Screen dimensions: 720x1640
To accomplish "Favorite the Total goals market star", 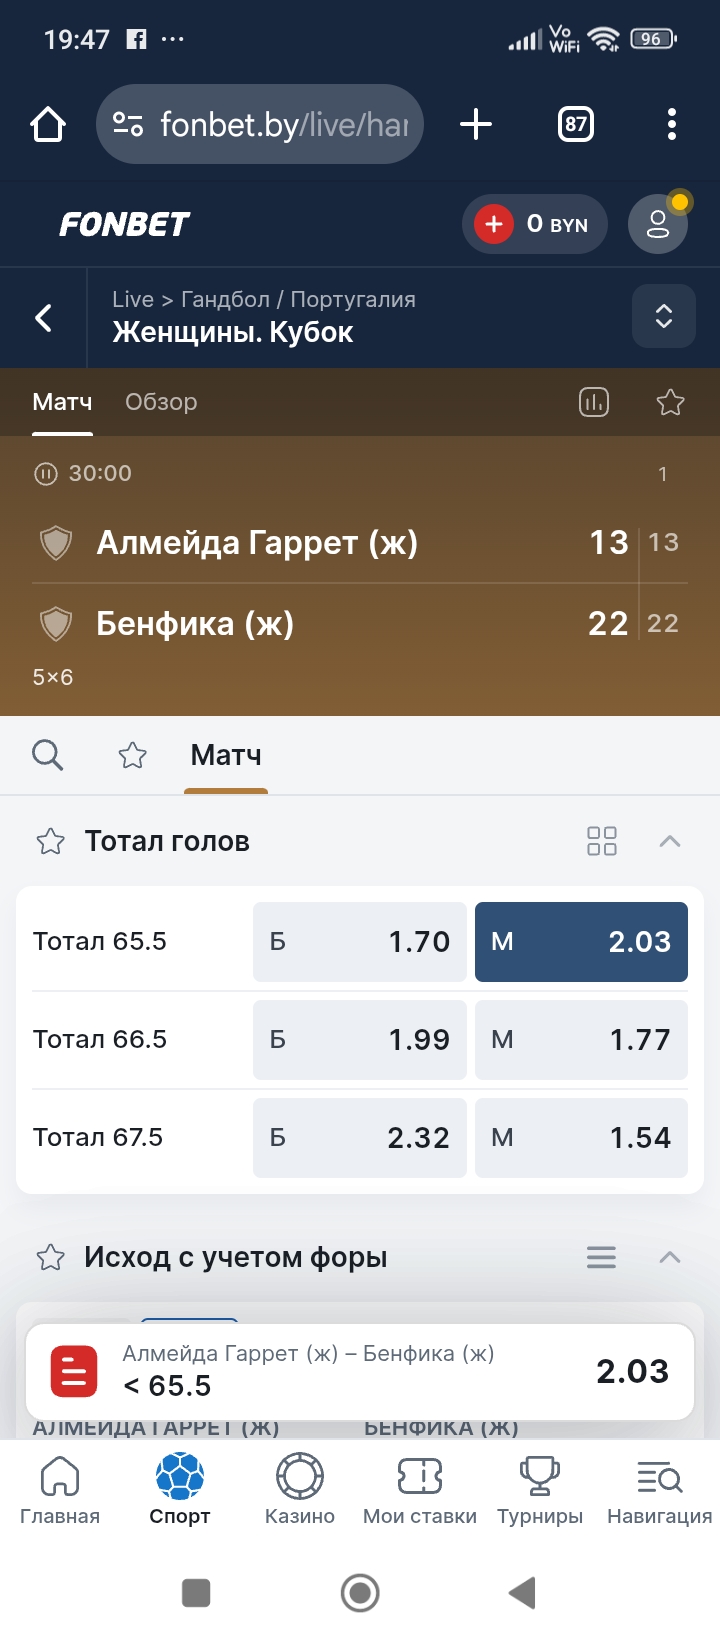I will pyautogui.click(x=51, y=841).
